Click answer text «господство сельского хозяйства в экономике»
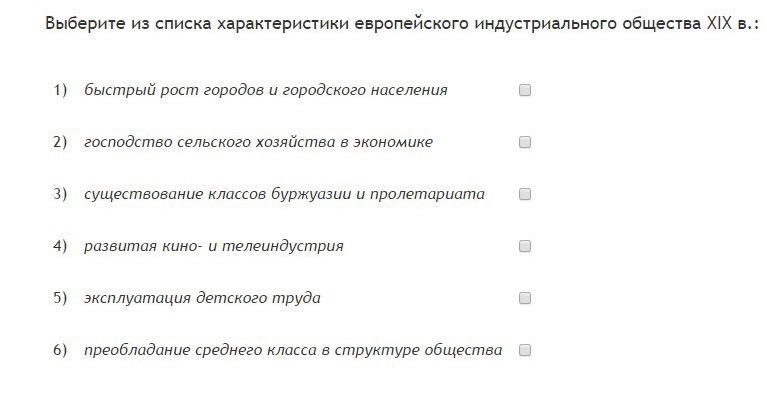This screenshot has width=767, height=394. pyautogui.click(x=258, y=142)
